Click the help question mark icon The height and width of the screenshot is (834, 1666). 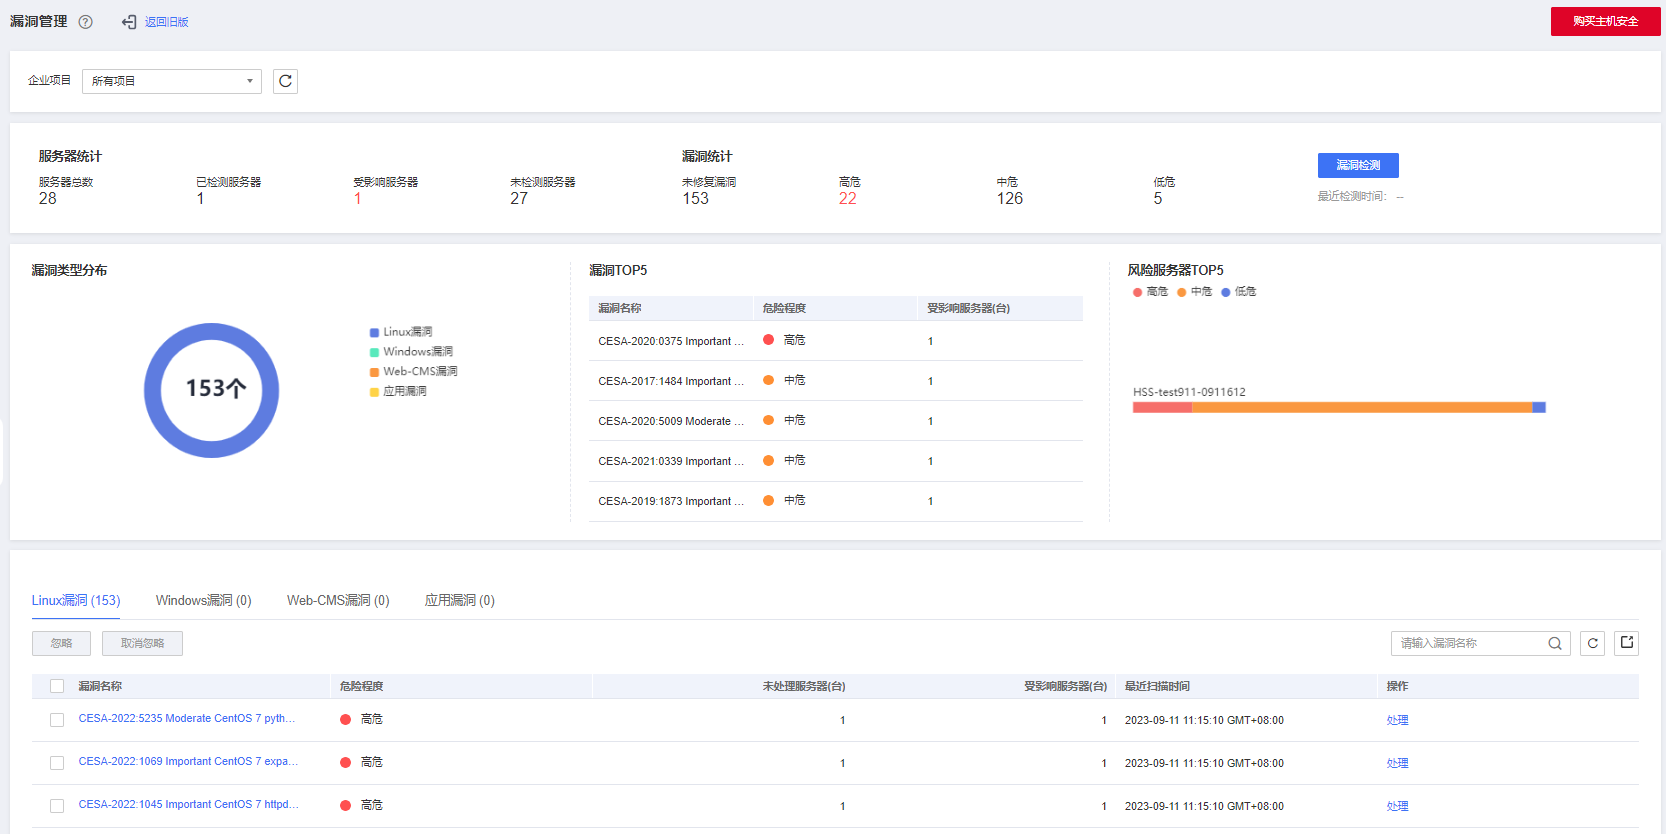(x=86, y=22)
